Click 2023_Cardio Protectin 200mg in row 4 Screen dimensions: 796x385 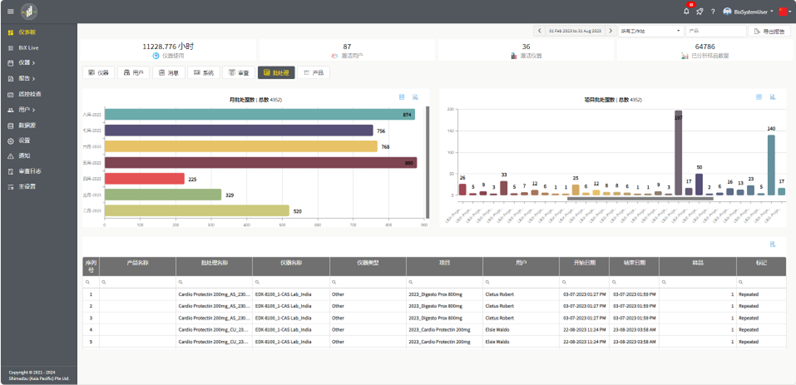coord(439,329)
